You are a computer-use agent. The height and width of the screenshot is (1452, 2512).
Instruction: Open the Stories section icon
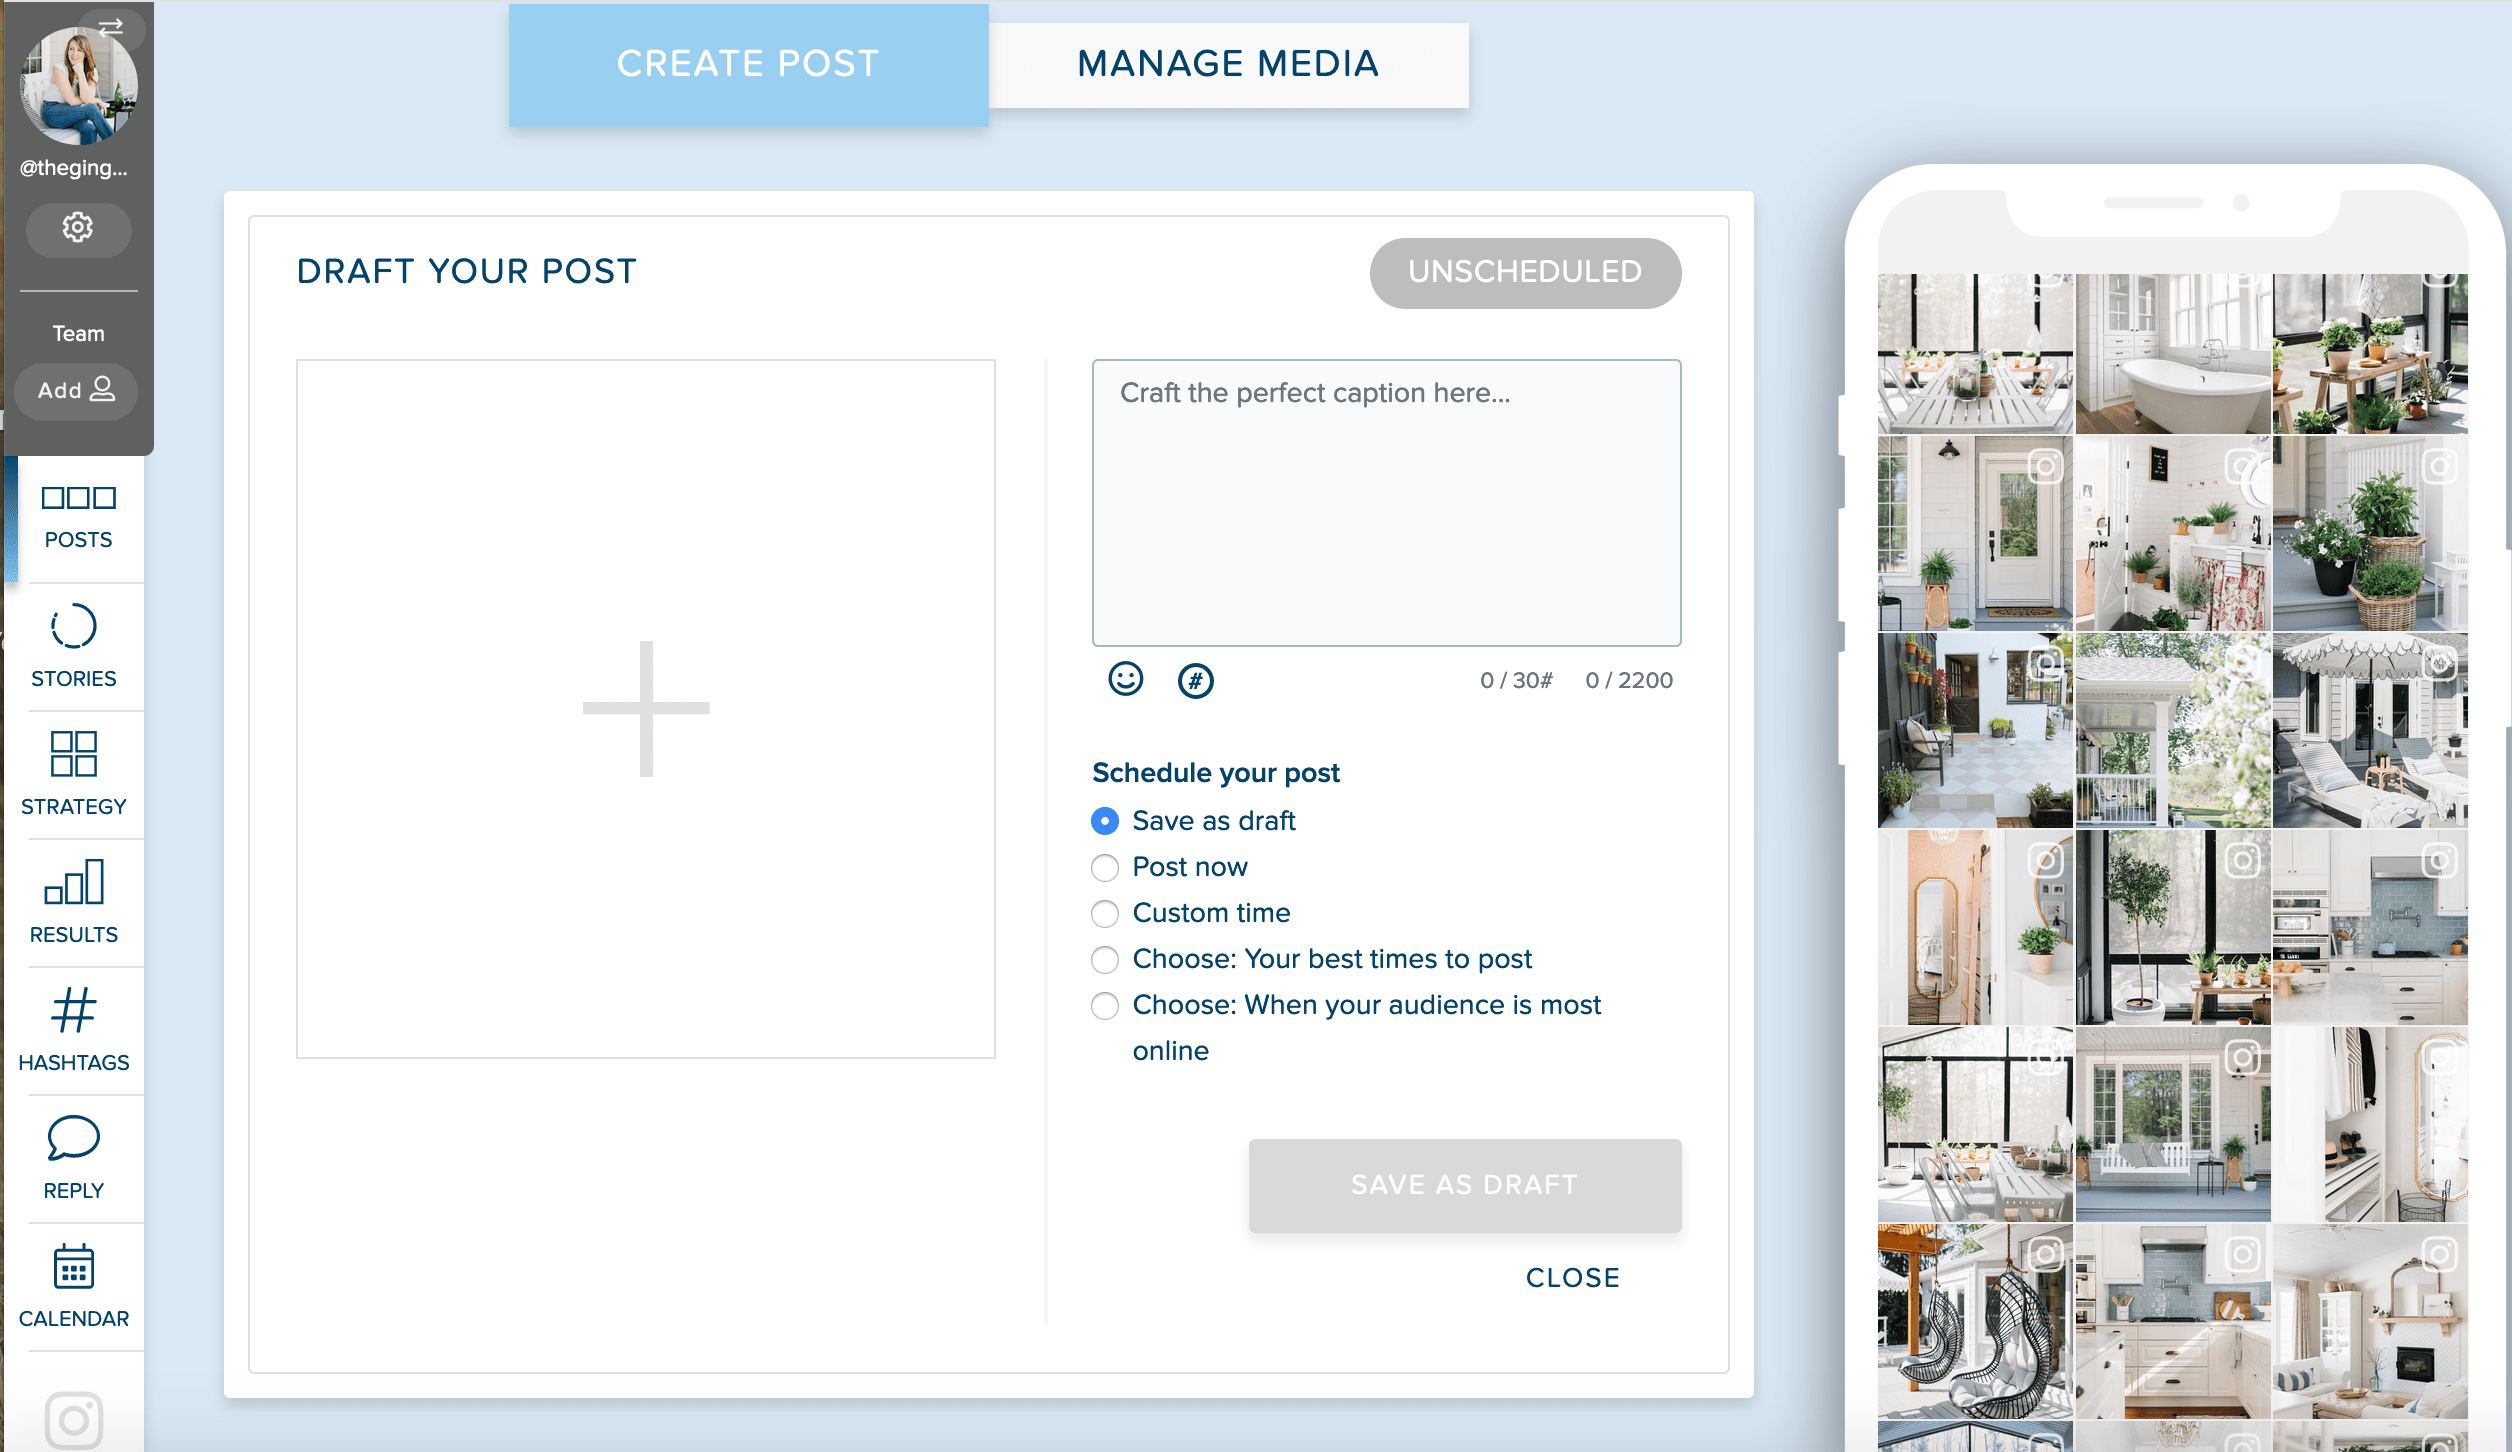click(x=74, y=645)
